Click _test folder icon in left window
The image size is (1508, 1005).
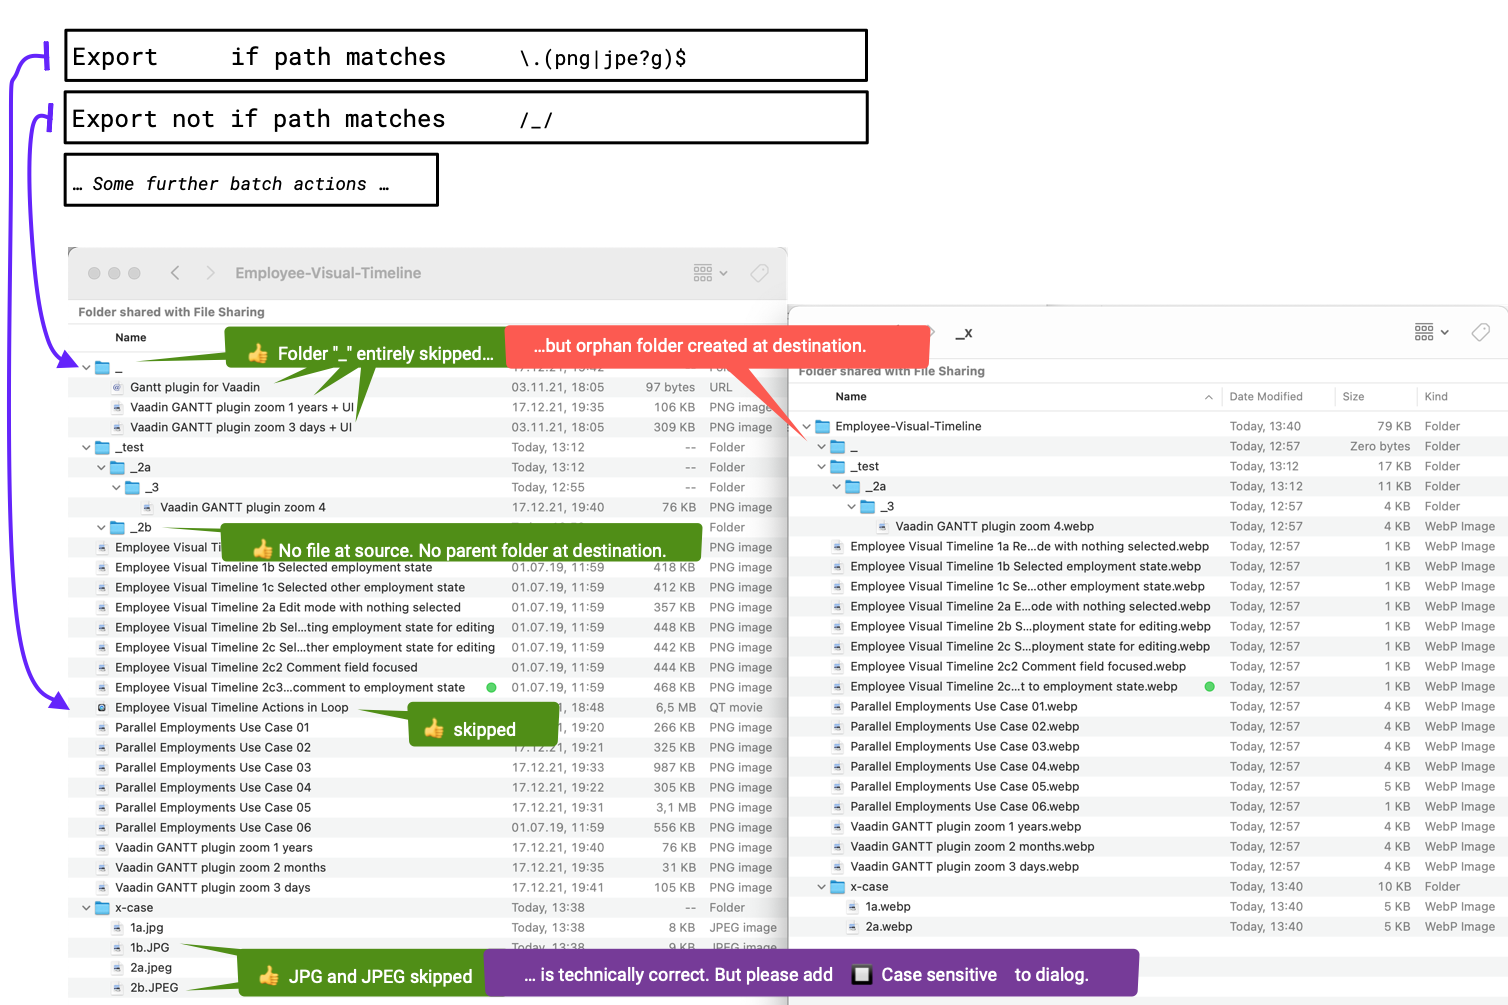pos(102,447)
